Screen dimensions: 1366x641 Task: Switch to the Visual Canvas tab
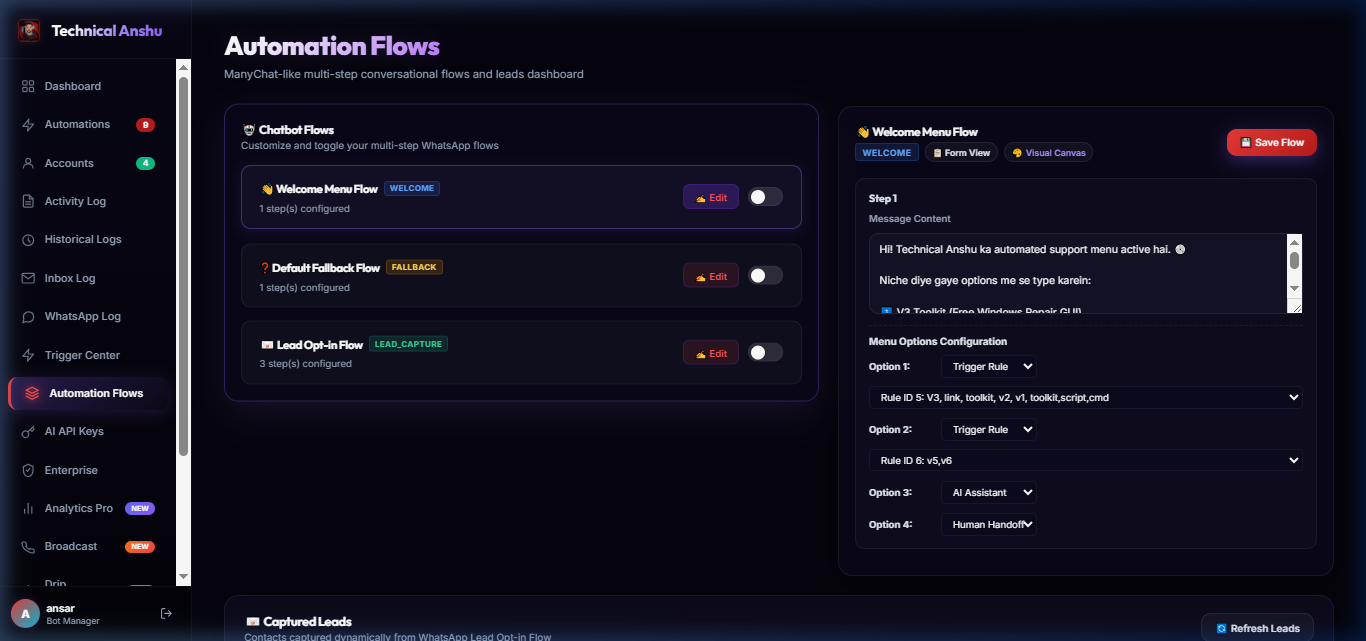click(1048, 153)
